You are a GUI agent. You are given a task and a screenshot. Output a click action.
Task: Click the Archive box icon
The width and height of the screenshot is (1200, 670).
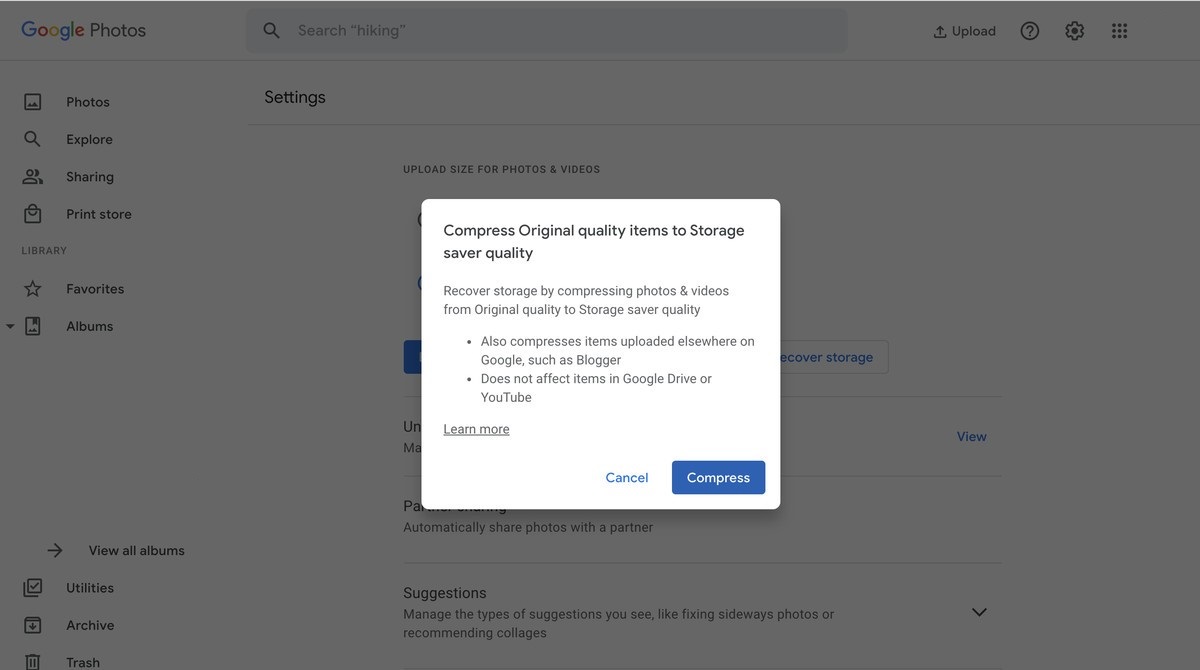pyautogui.click(x=33, y=625)
